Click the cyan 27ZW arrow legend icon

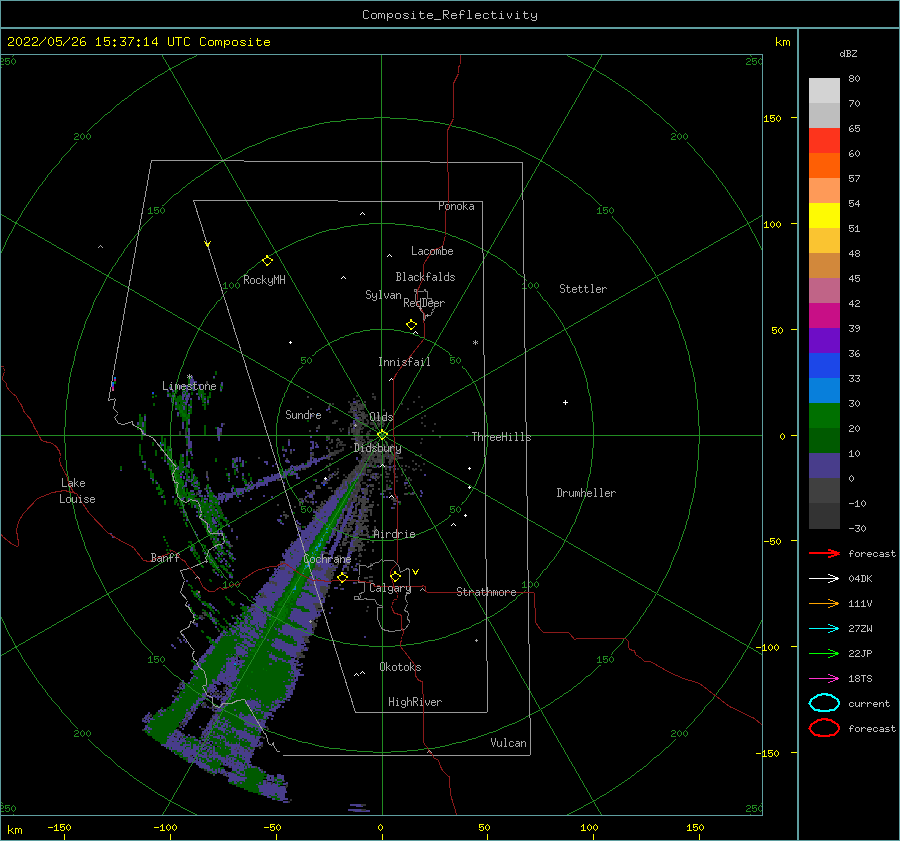824,629
